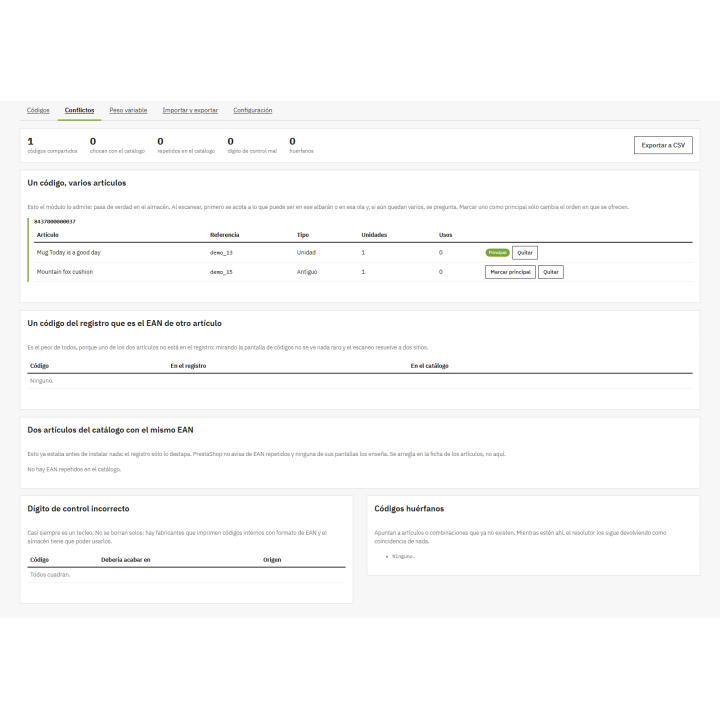720x720 pixels.
Task: Open the Importar y exportar tab
Action: (190, 110)
